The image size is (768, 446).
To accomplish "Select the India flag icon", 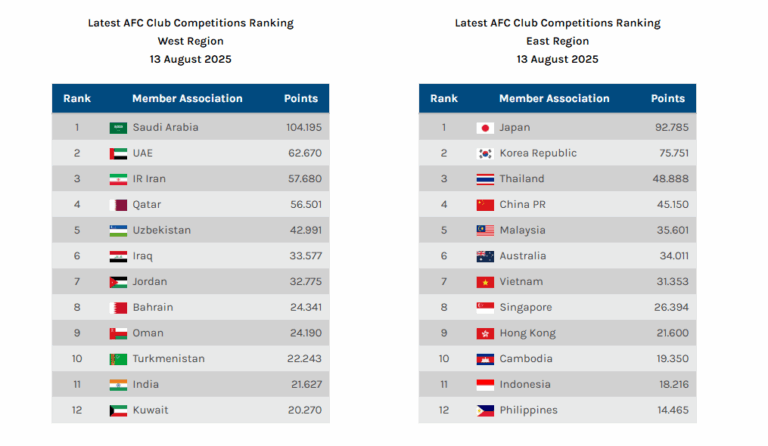I will pos(118,385).
